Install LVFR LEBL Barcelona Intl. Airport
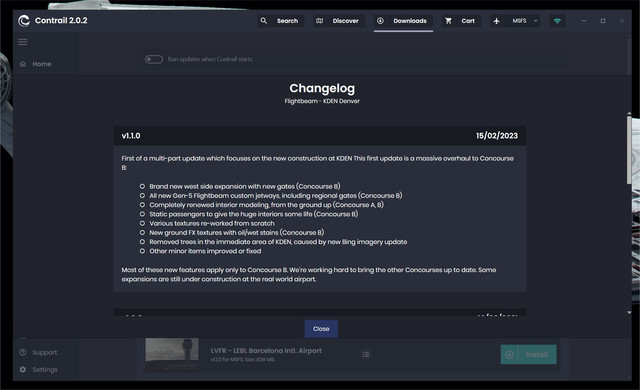Image resolution: width=640 pixels, height=390 pixels. [529, 355]
